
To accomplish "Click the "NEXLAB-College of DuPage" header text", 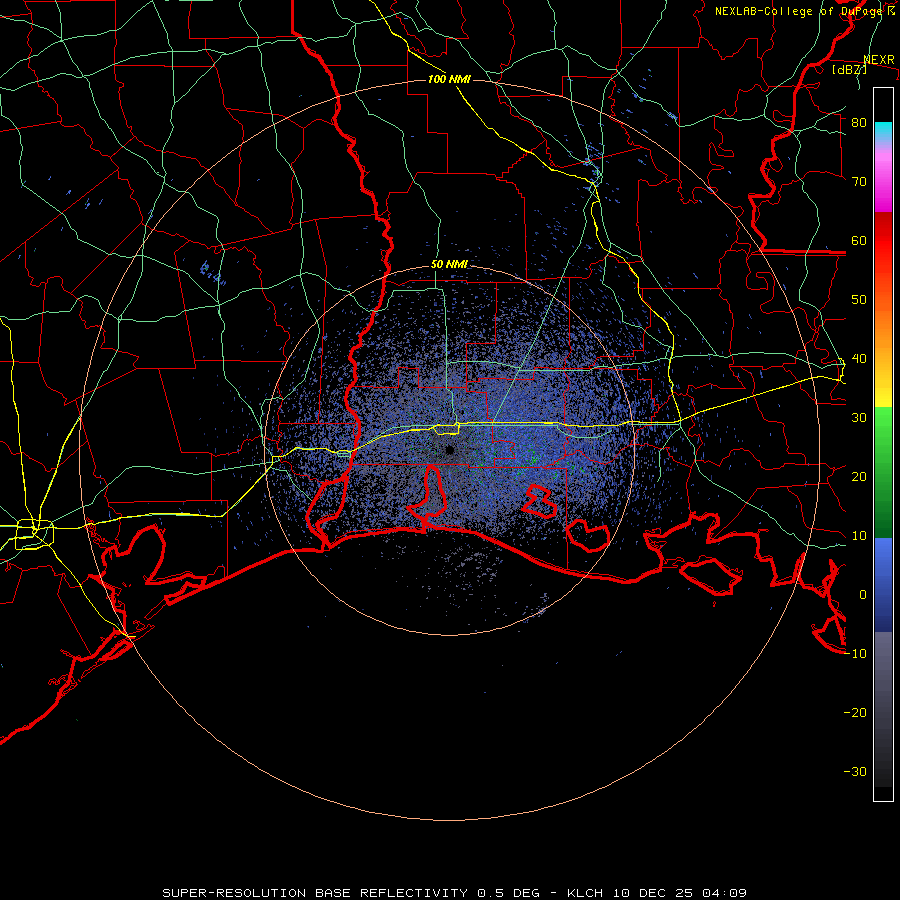I will click(800, 11).
